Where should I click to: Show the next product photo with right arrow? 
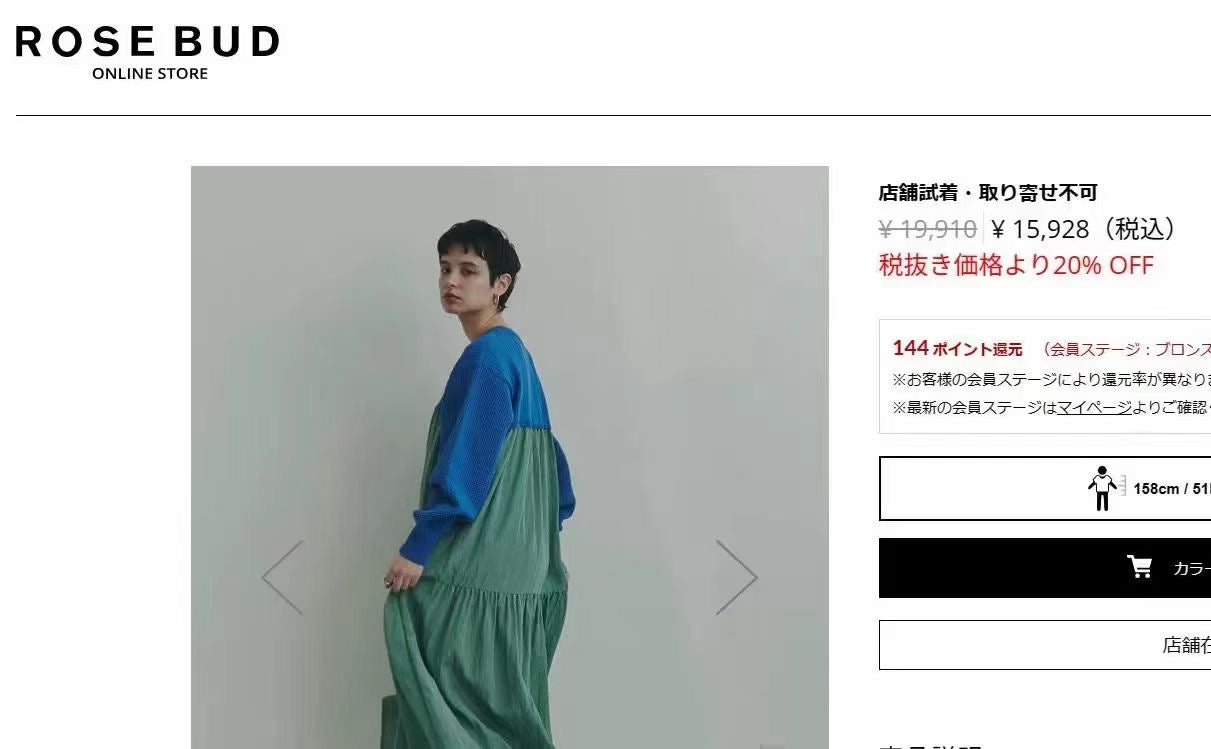[x=737, y=577]
